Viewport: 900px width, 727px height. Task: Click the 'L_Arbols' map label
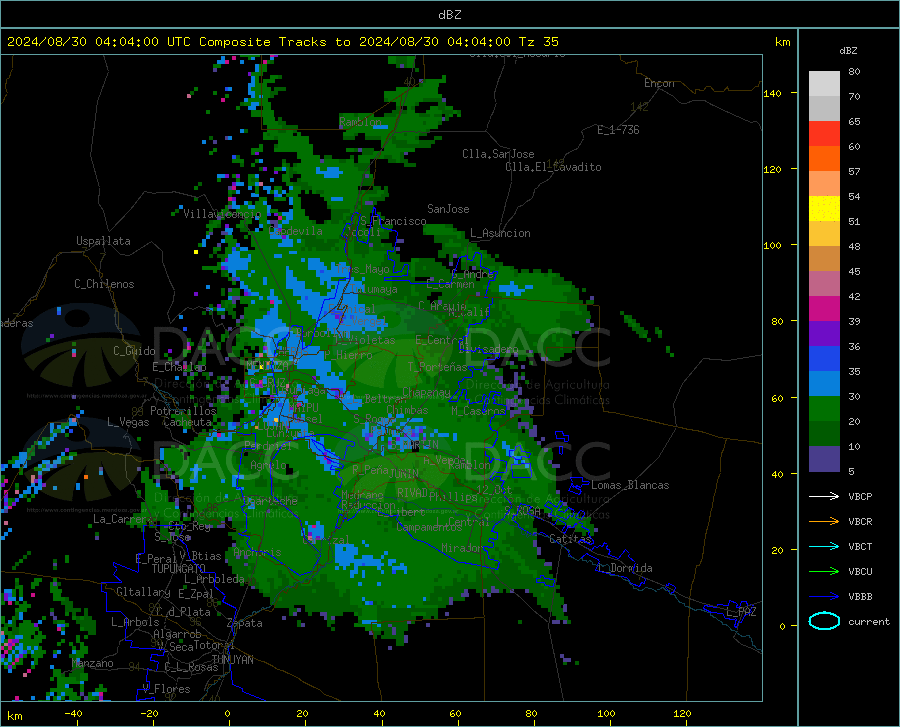(135, 622)
